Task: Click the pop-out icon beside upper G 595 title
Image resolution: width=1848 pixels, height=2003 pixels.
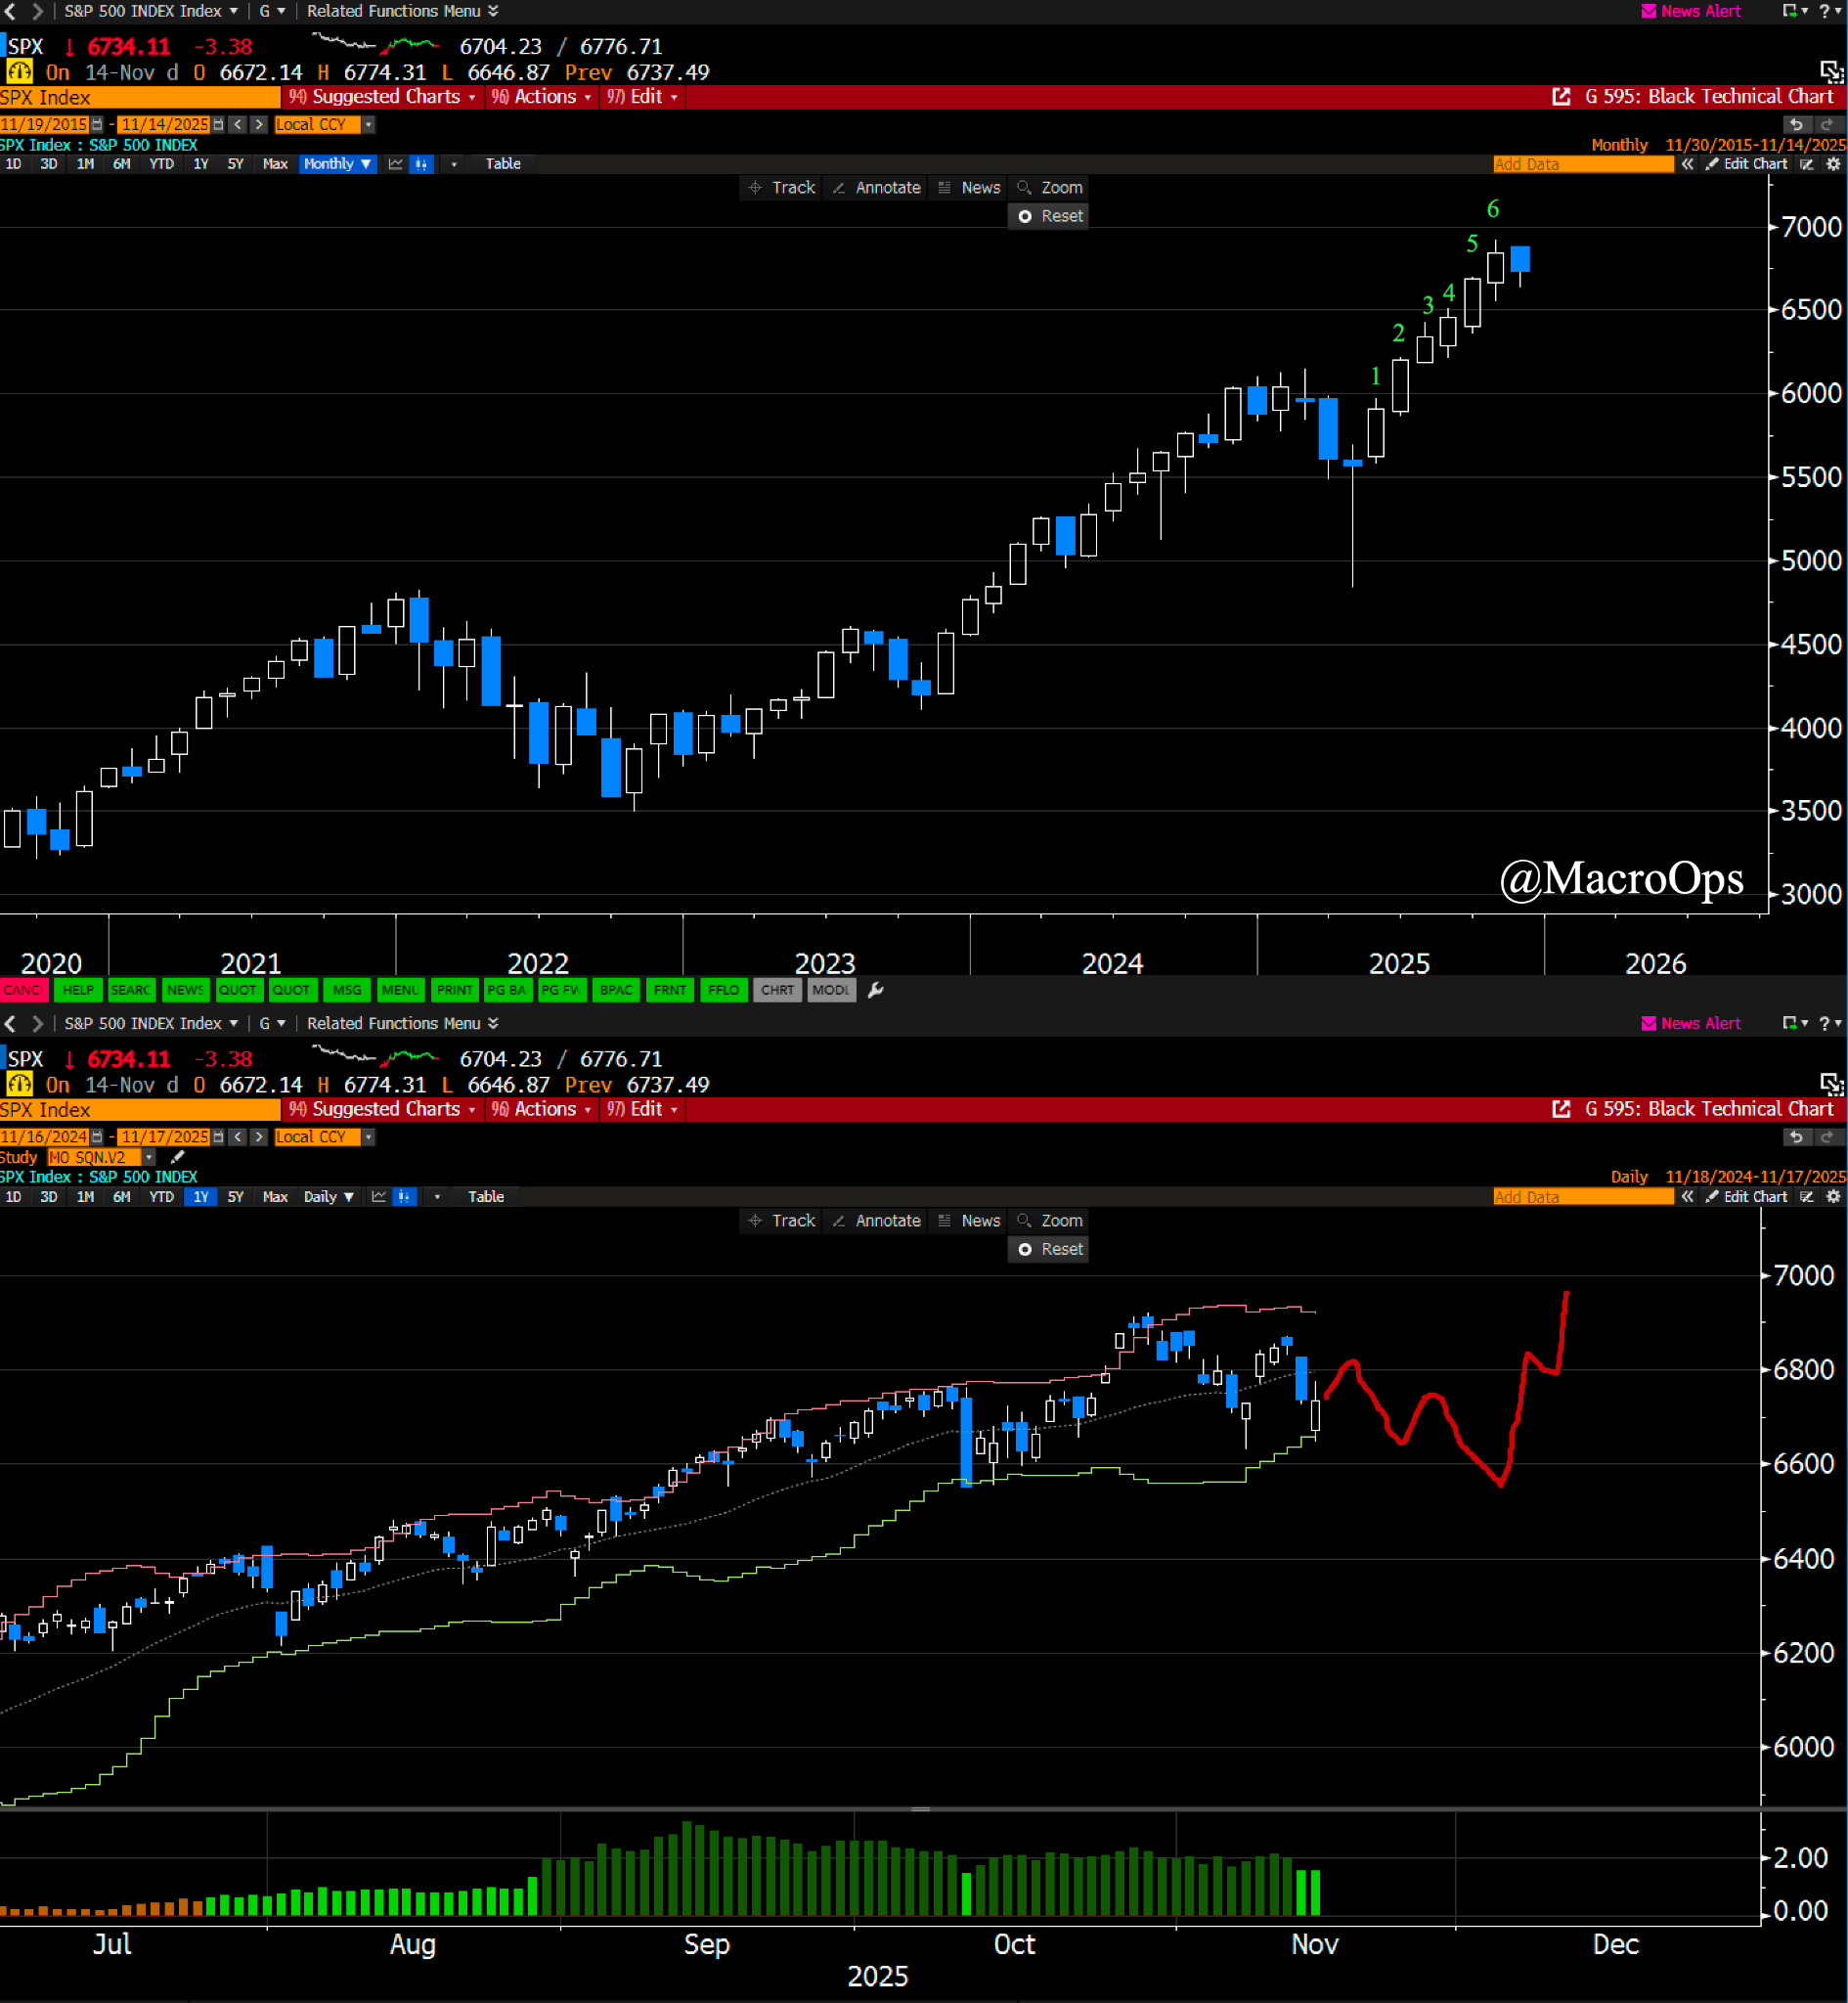Action: [x=1560, y=97]
